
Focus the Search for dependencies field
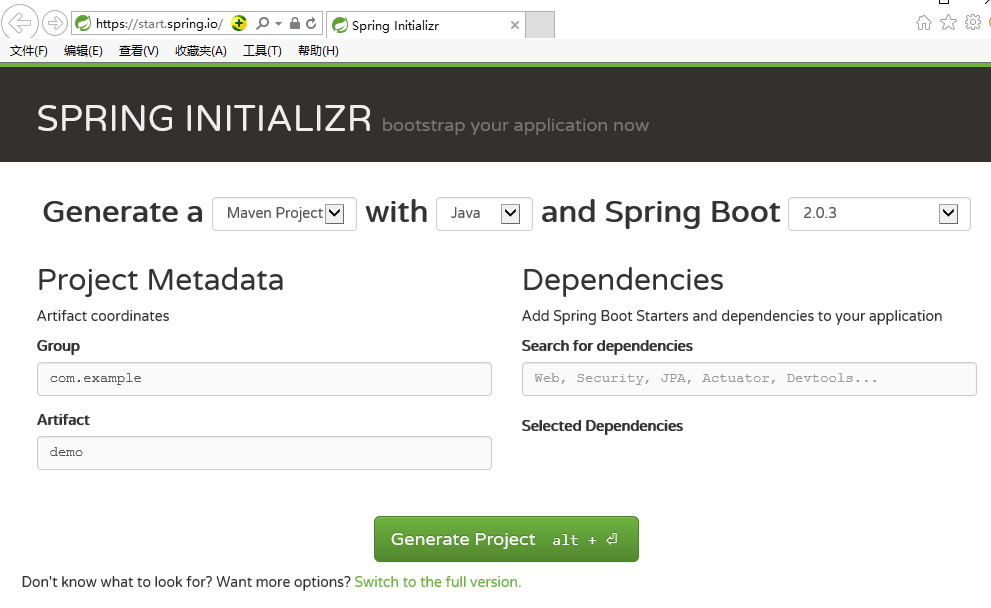pos(749,379)
